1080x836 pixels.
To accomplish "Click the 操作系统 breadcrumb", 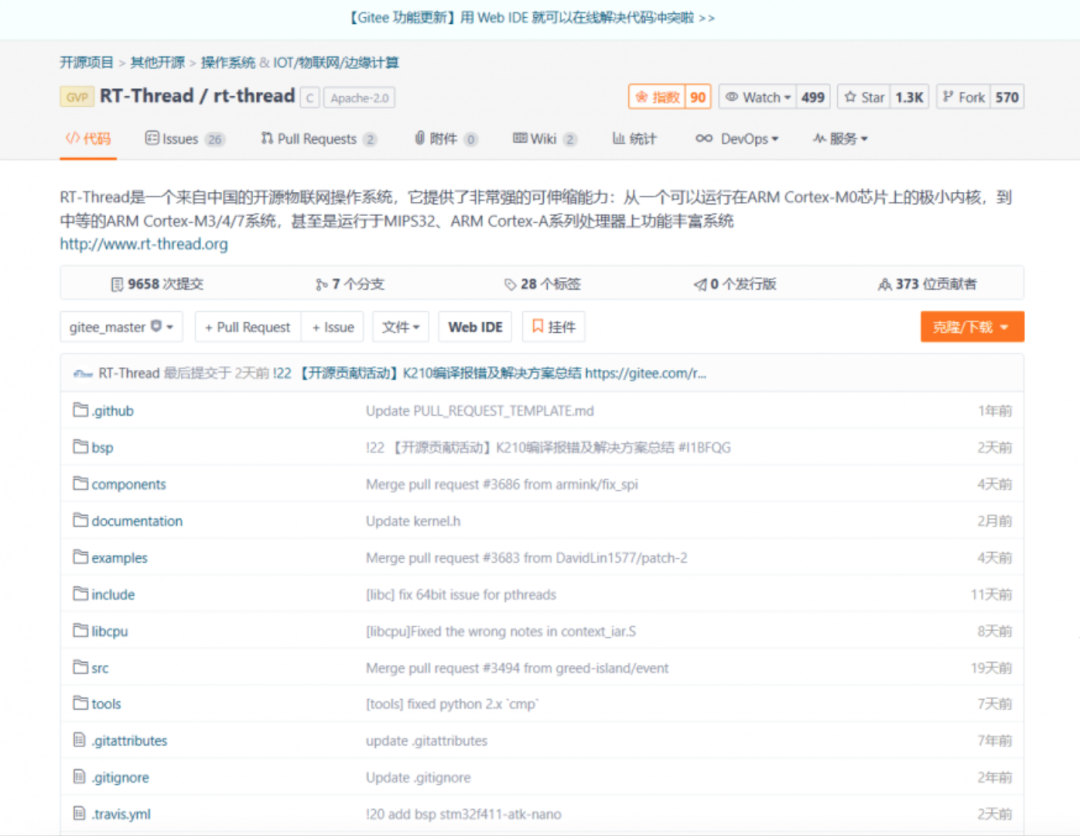I will (x=228, y=63).
